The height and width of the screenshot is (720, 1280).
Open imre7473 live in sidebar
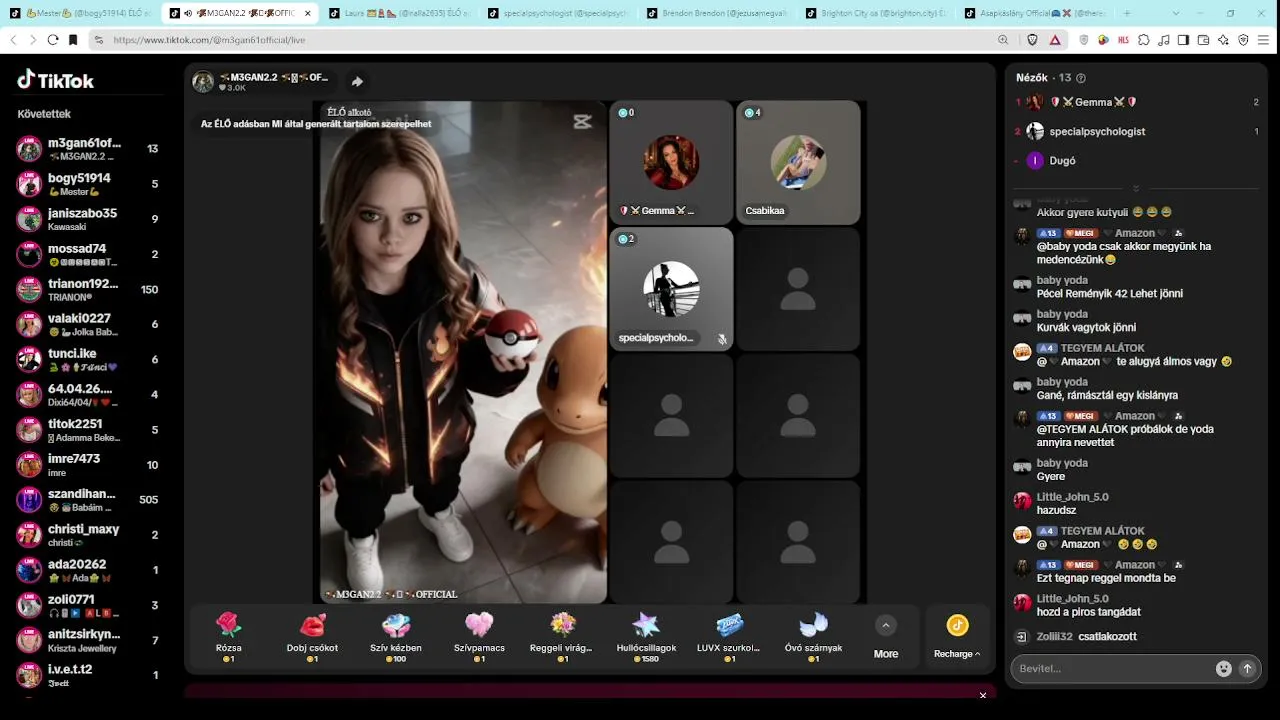tap(89, 465)
